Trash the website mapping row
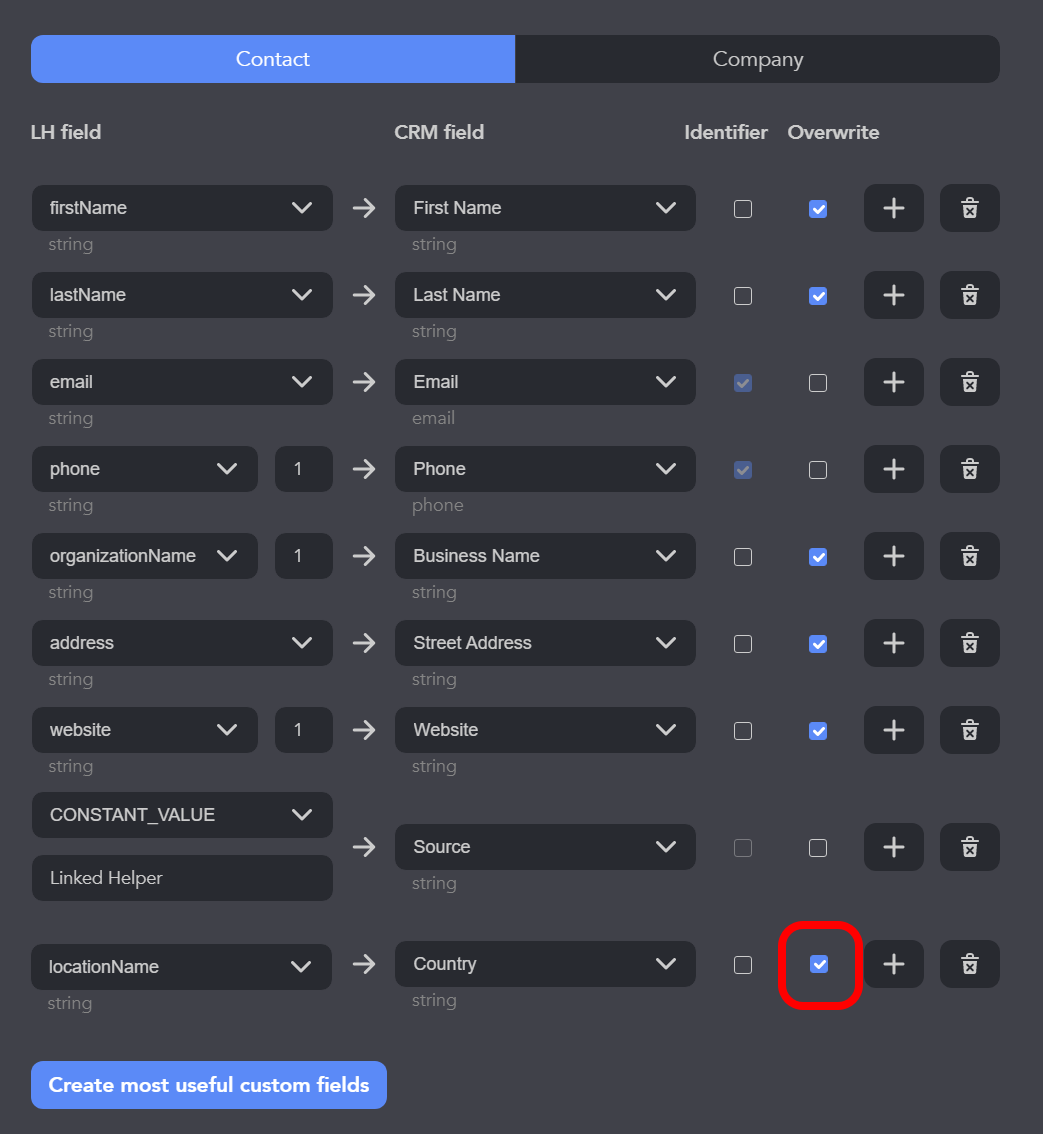This screenshot has height=1134, width=1043. 969,730
